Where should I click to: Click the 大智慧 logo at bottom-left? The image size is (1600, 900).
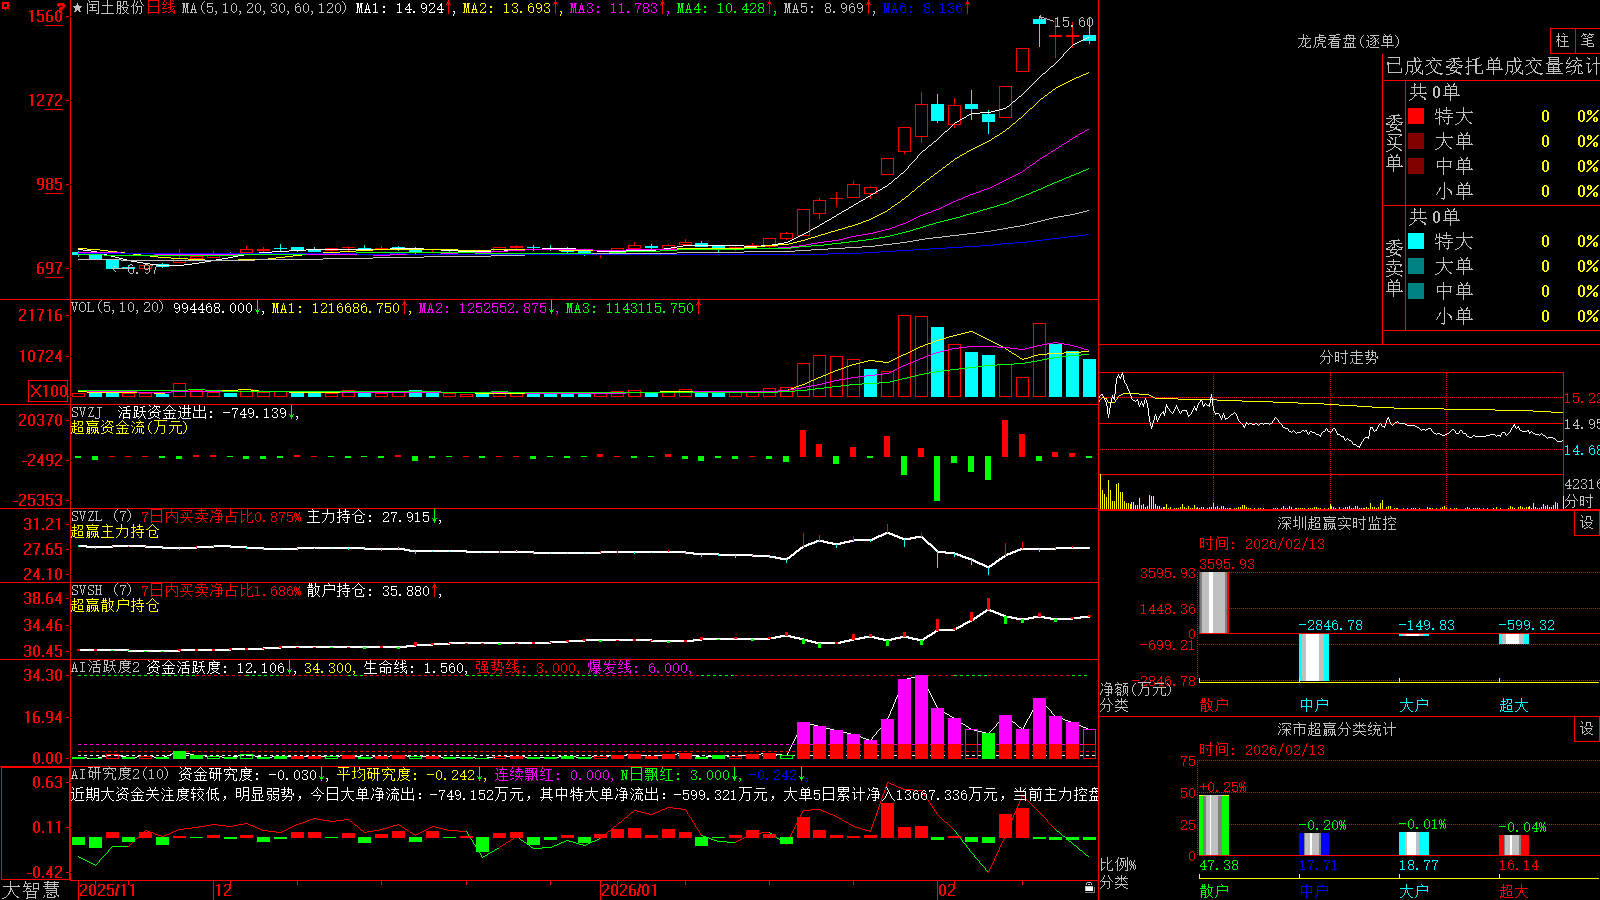click(x=31, y=890)
